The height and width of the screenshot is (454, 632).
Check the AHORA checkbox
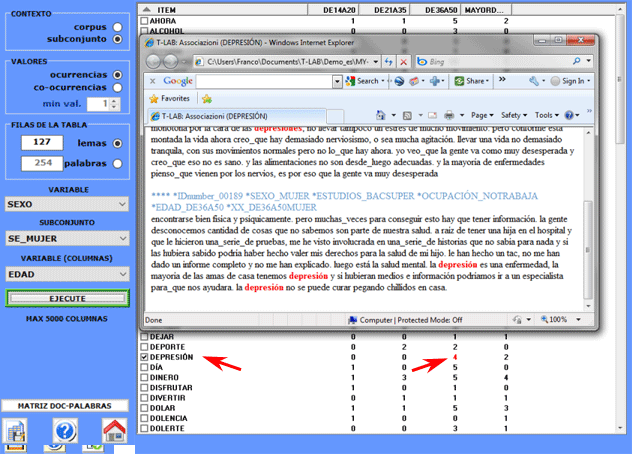pos(144,21)
